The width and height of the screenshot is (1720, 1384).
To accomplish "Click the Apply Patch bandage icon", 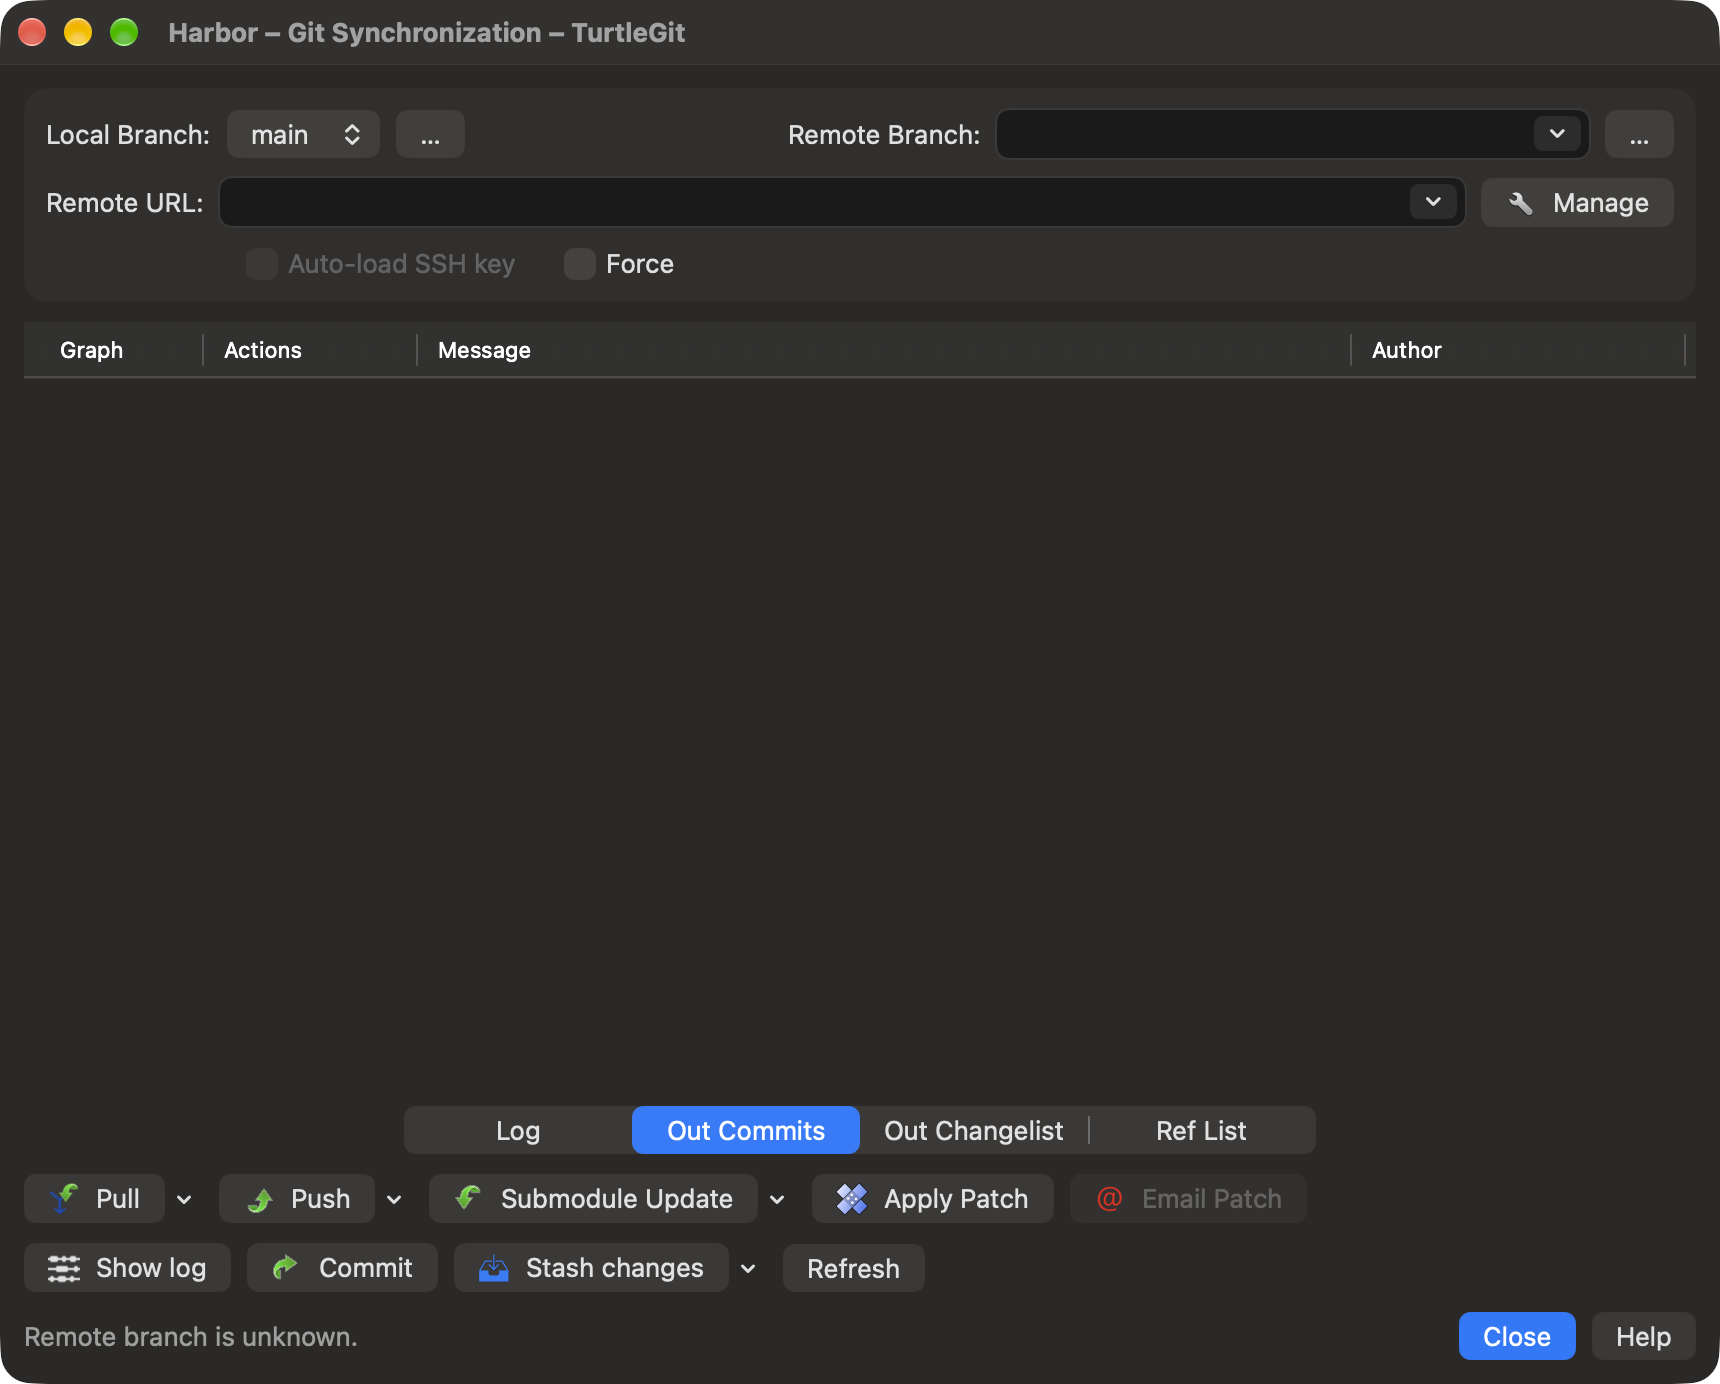I will [x=851, y=1198].
